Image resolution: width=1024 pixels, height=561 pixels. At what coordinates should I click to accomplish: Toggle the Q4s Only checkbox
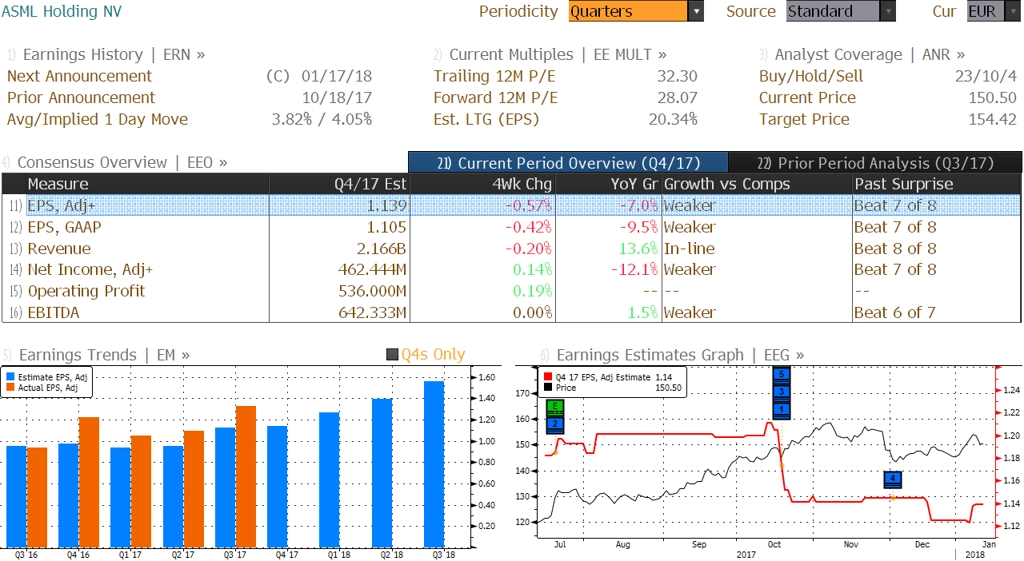coord(392,355)
